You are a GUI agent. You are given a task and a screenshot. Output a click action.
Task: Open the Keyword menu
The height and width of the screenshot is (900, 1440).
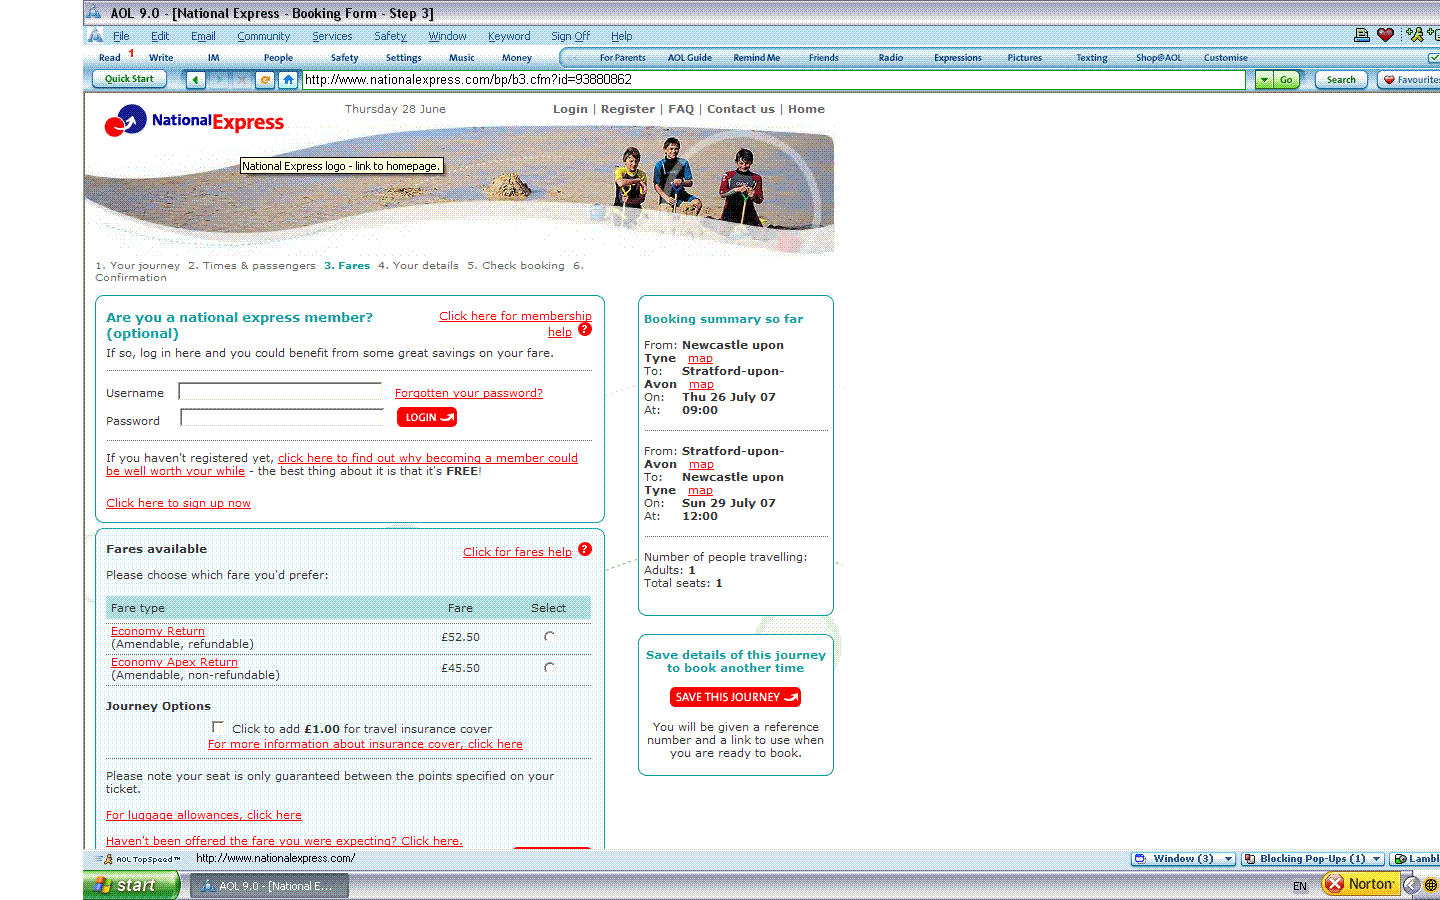(x=509, y=36)
